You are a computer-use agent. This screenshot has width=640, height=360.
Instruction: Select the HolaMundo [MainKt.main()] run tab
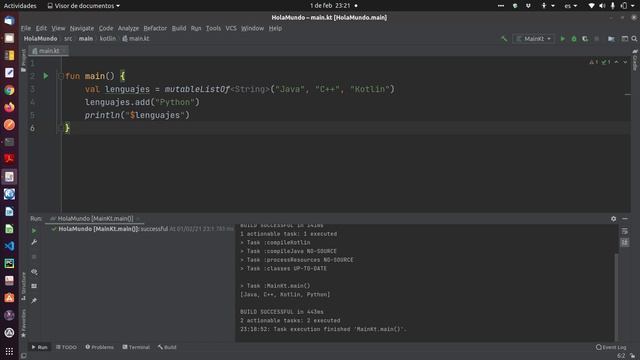(x=95, y=219)
